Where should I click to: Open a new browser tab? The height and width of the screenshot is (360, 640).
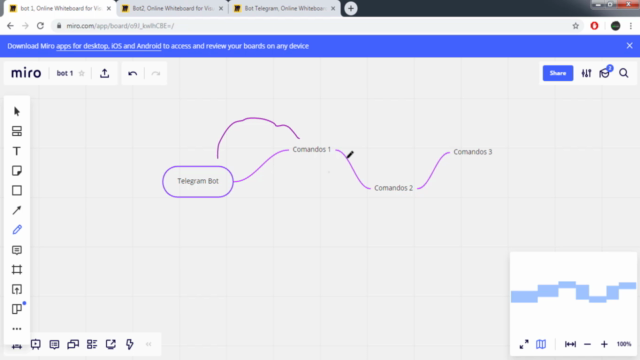351,8
